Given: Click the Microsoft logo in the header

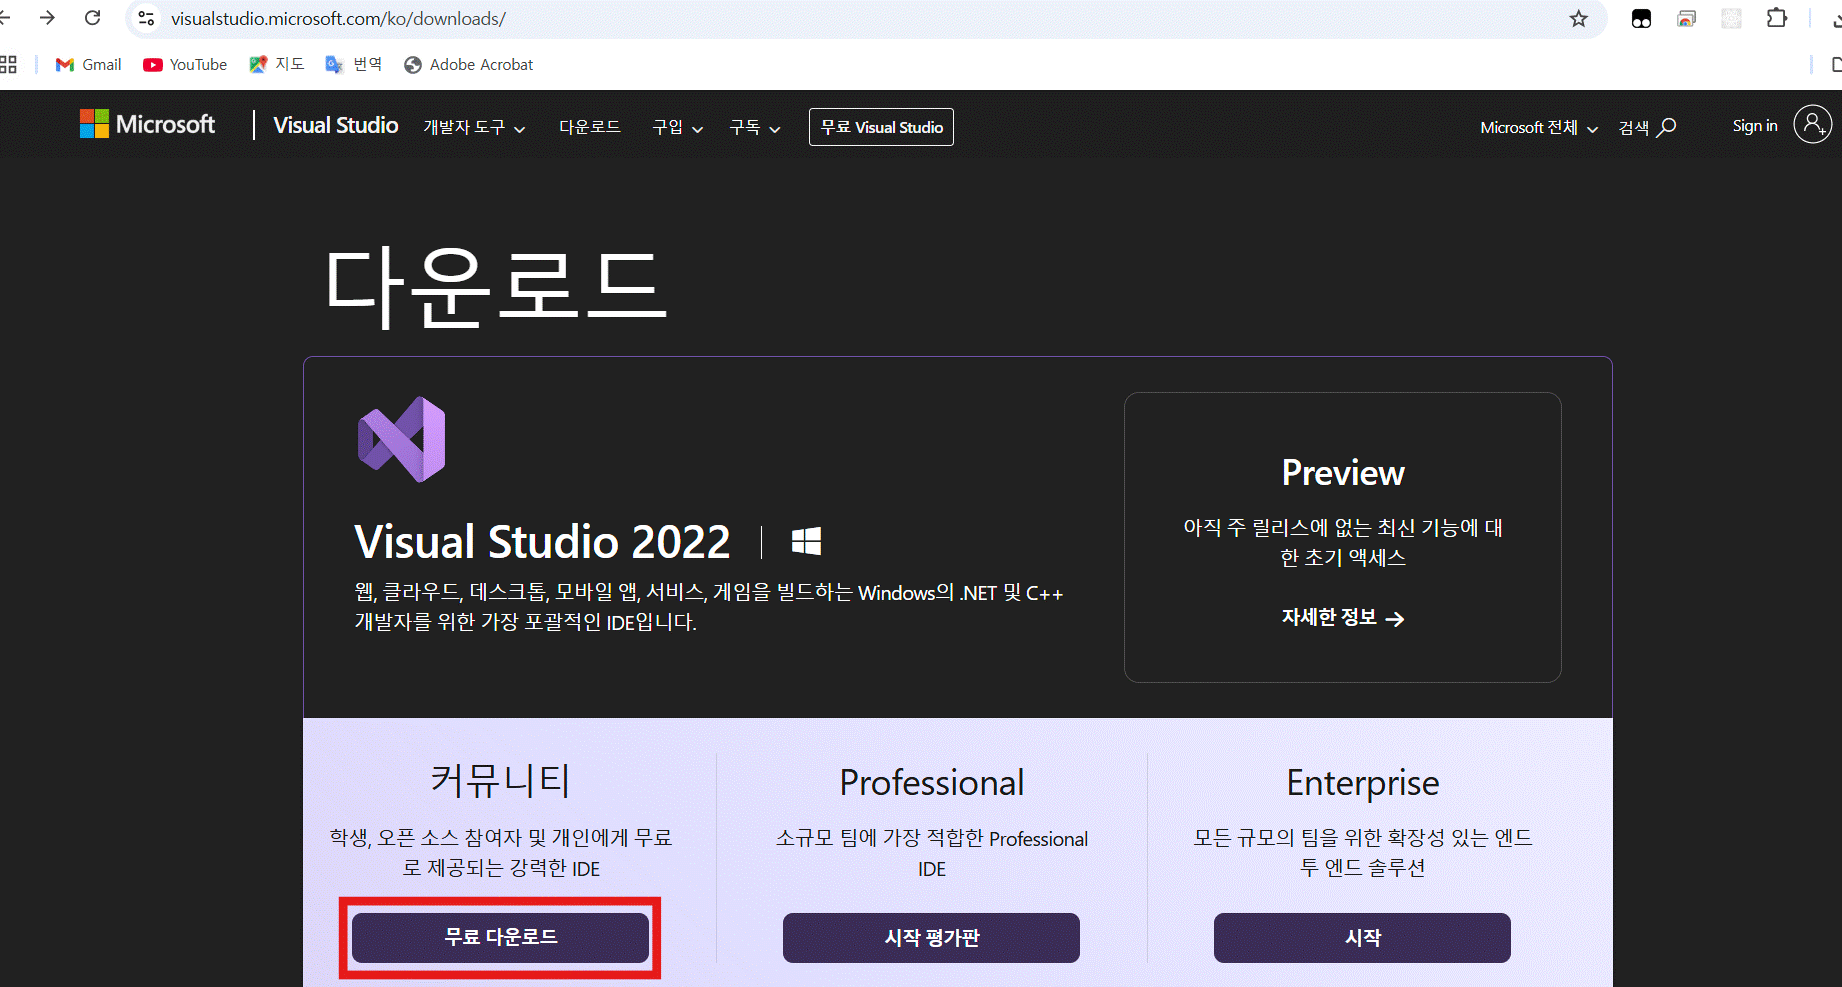Looking at the screenshot, I should pyautogui.click(x=148, y=124).
